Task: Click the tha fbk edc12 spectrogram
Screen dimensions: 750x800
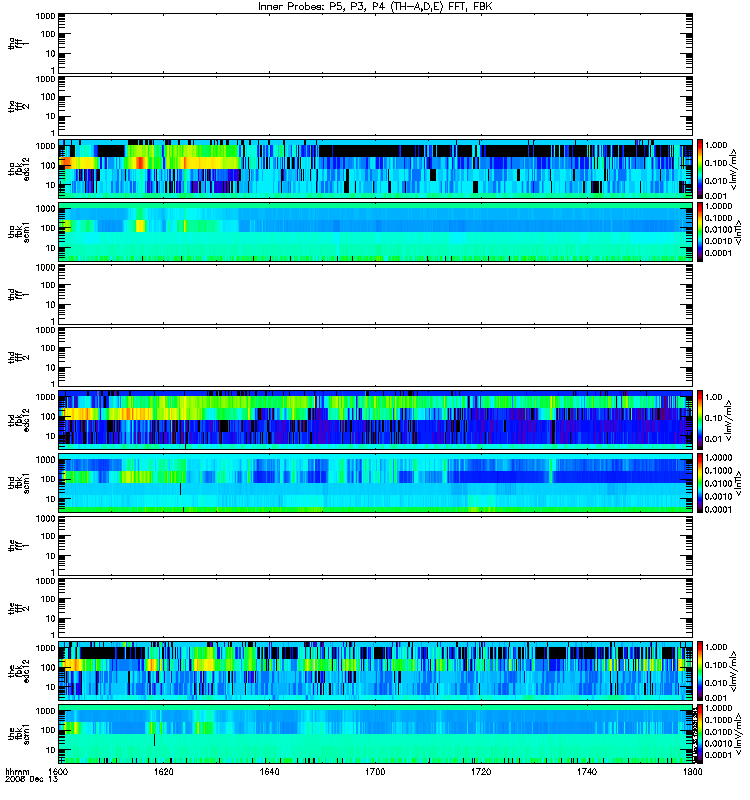Action: 375,168
